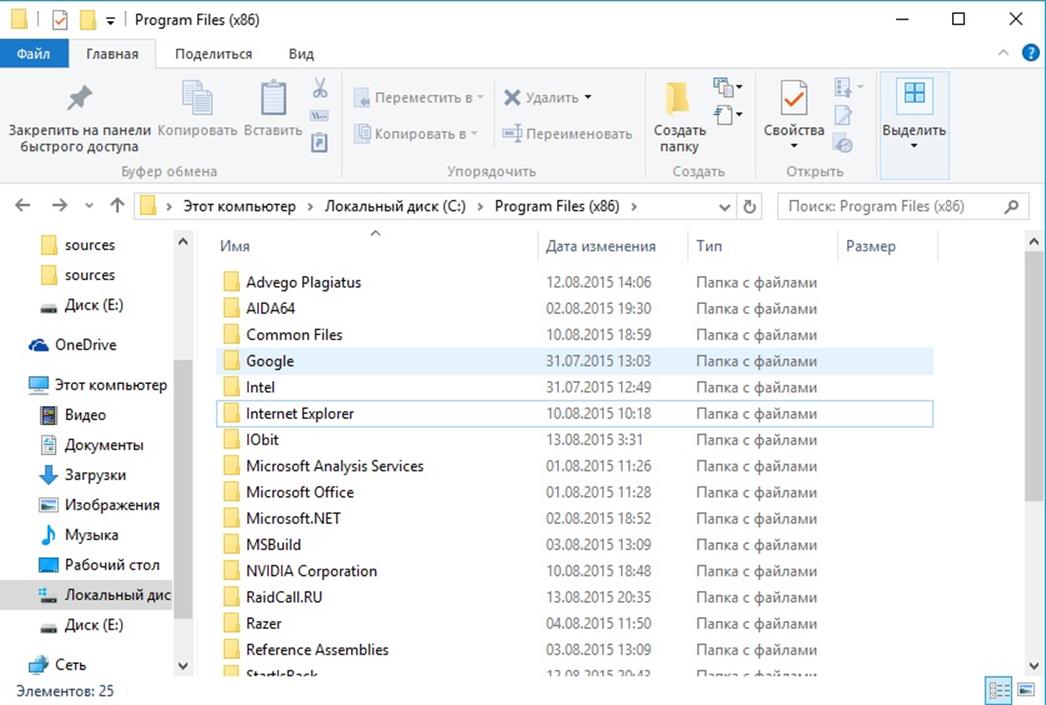This screenshot has height=705, width=1046.
Task: Click the magnifier icon in the search box
Action: tap(1012, 207)
